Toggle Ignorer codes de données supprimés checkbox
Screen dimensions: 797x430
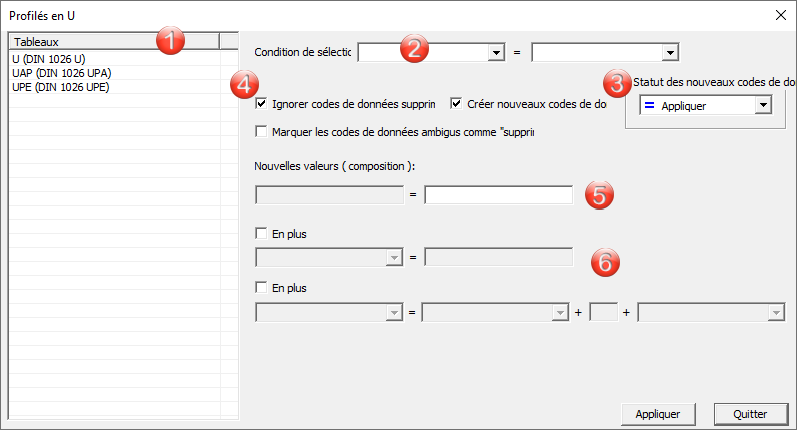click(262, 103)
